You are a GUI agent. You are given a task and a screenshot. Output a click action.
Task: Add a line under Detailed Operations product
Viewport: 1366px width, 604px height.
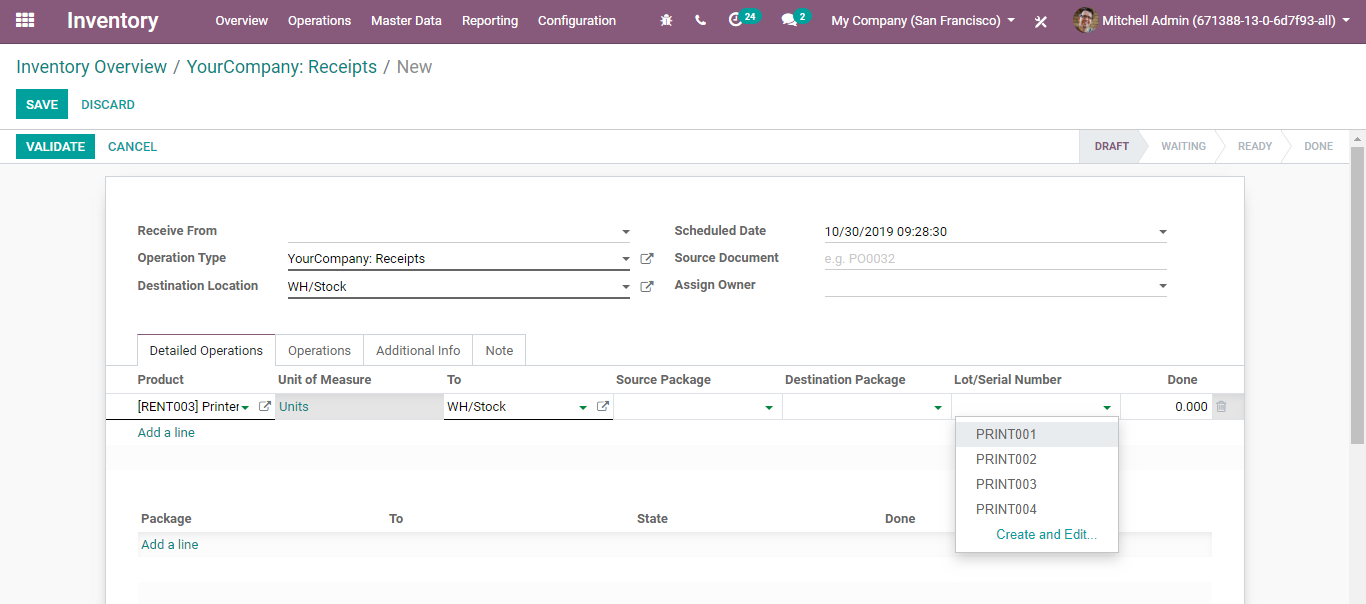point(166,433)
